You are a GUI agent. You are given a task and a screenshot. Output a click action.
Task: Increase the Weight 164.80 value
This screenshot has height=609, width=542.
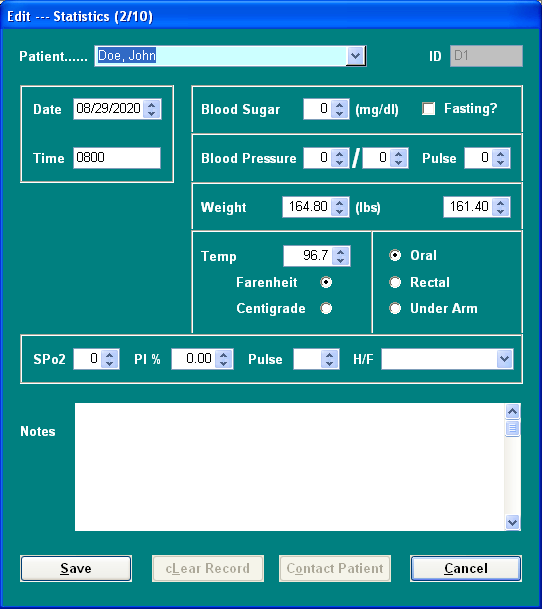click(x=340, y=202)
